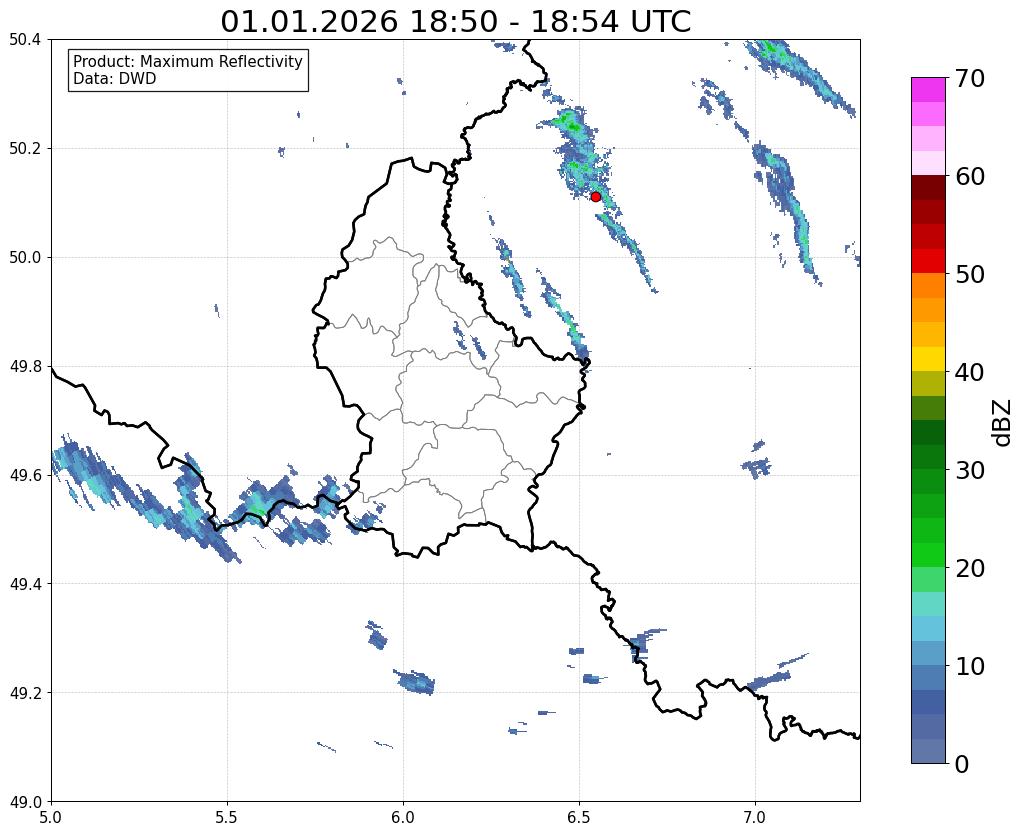Click the longitude tick label '6.5'

click(x=579, y=818)
